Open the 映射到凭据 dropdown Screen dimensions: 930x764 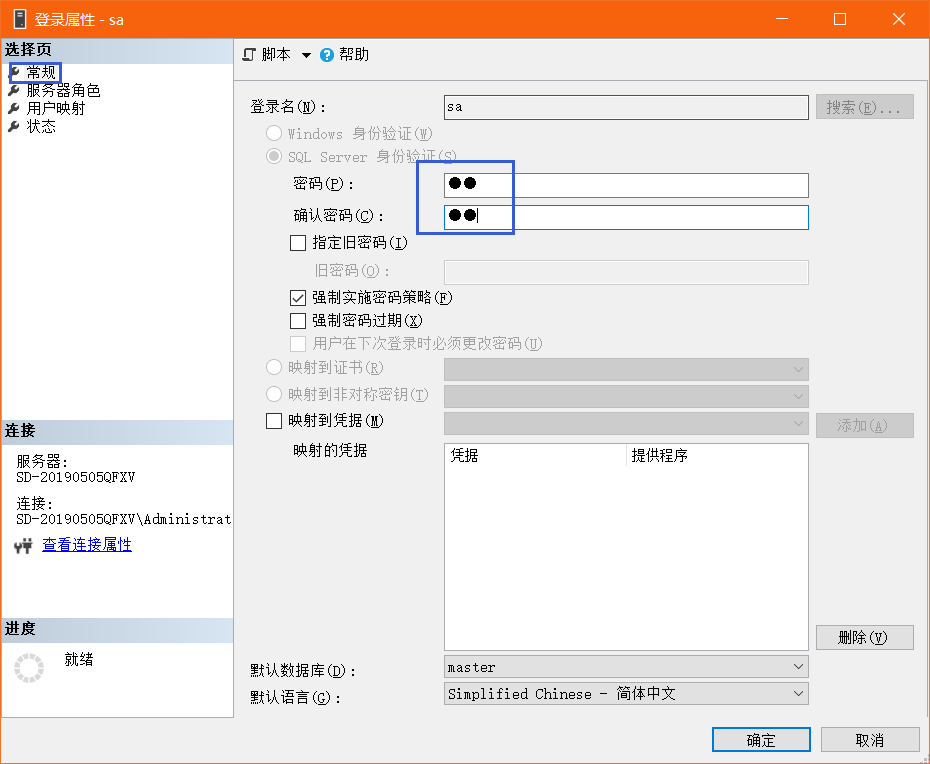pyautogui.click(x=626, y=424)
